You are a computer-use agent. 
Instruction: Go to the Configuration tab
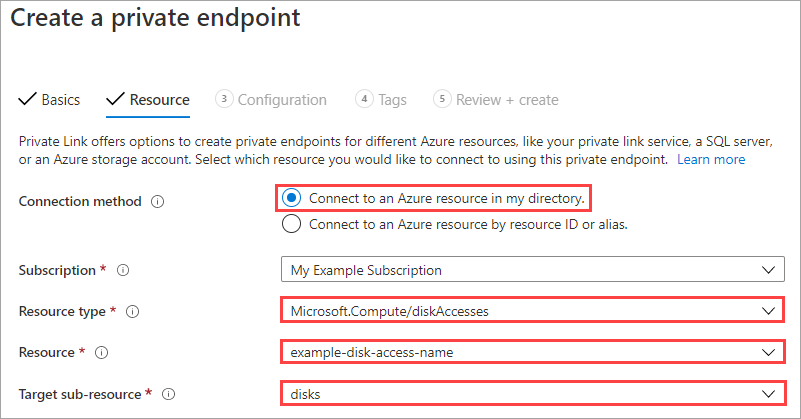coord(282,100)
